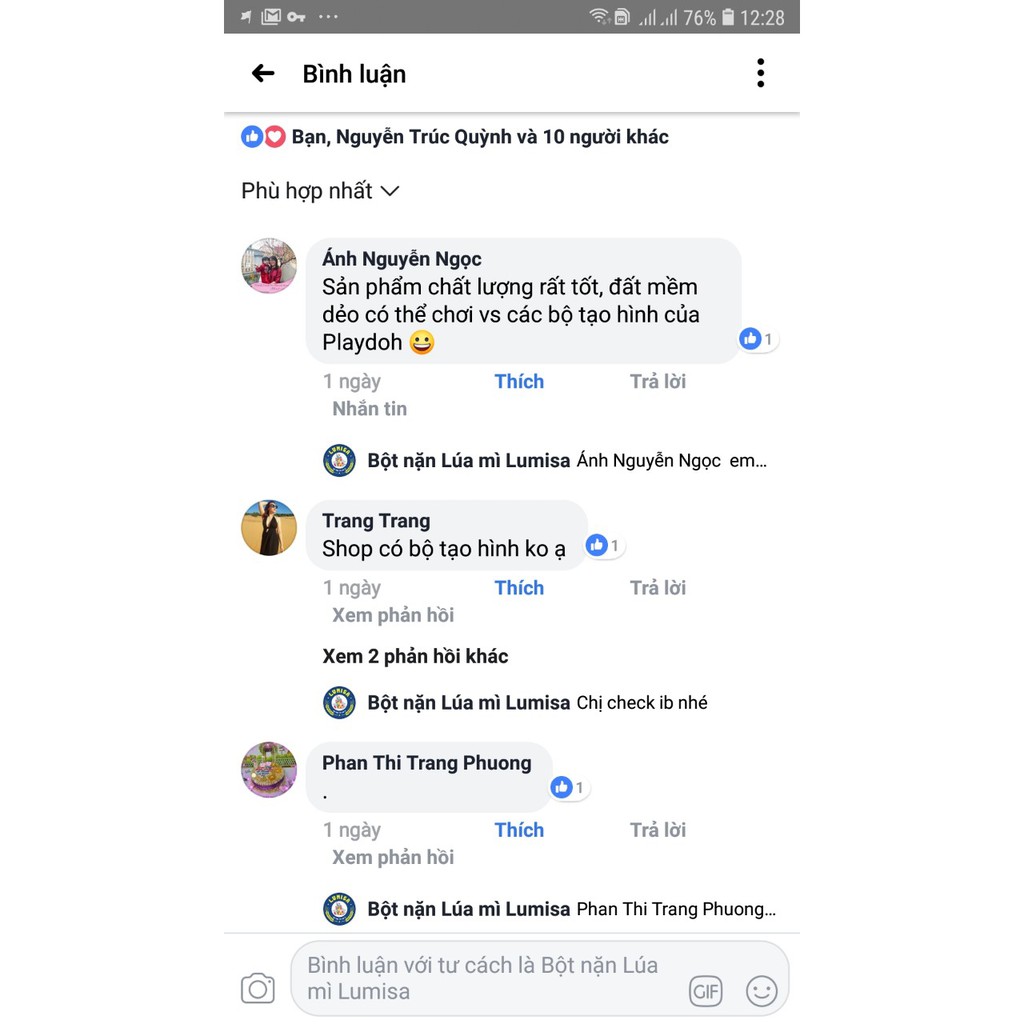Tap like reaction count on Ánh's comment
The image size is (1024, 1024).
pyautogui.click(x=758, y=339)
